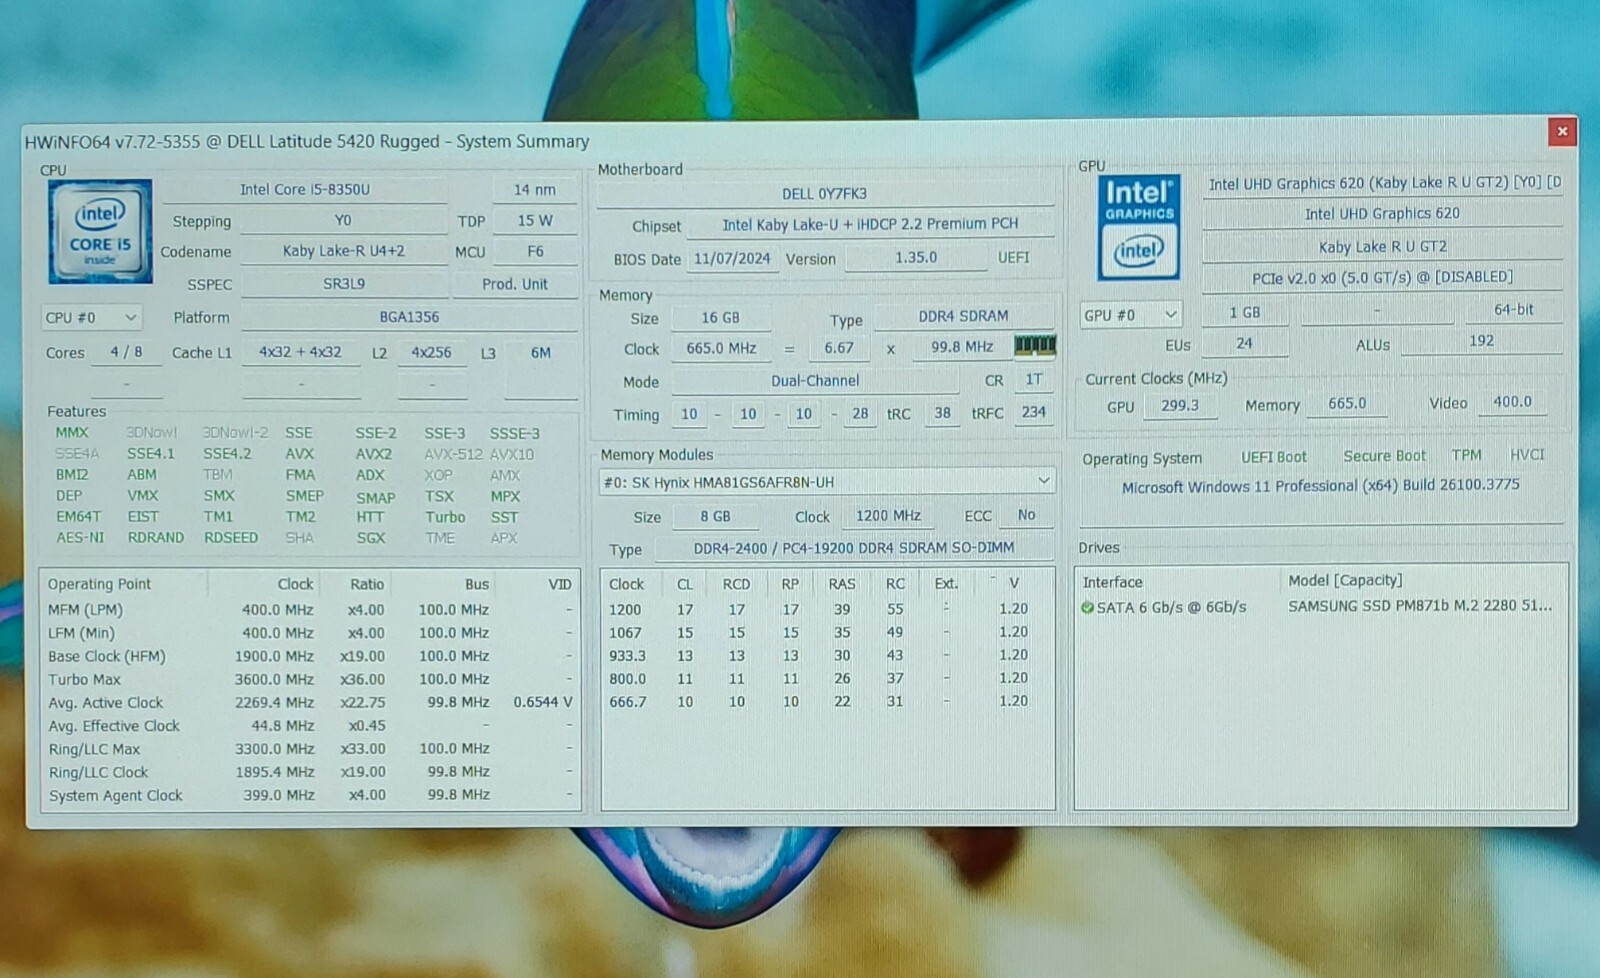
Task: Click the memory module chip icon
Action: 1035,346
